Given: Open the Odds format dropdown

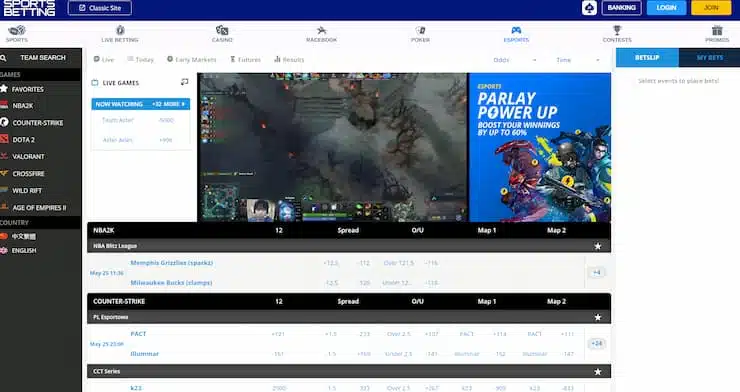Looking at the screenshot, I should point(515,60).
